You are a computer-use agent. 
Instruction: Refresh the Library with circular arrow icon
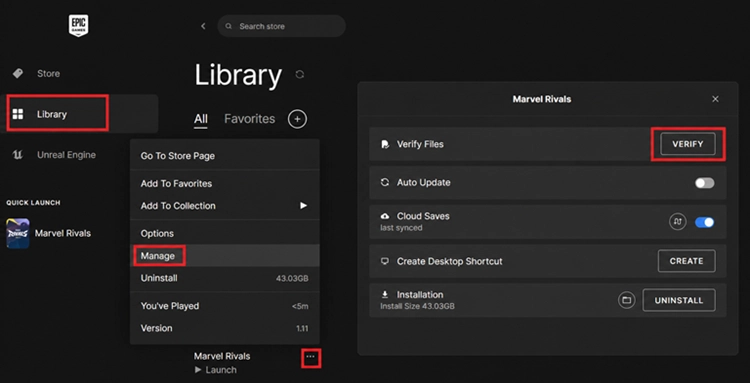(300, 75)
